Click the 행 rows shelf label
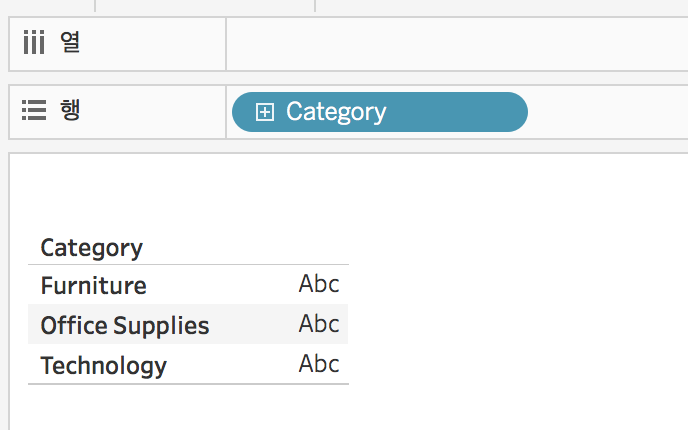Viewport: 688px width, 430px height. point(70,110)
